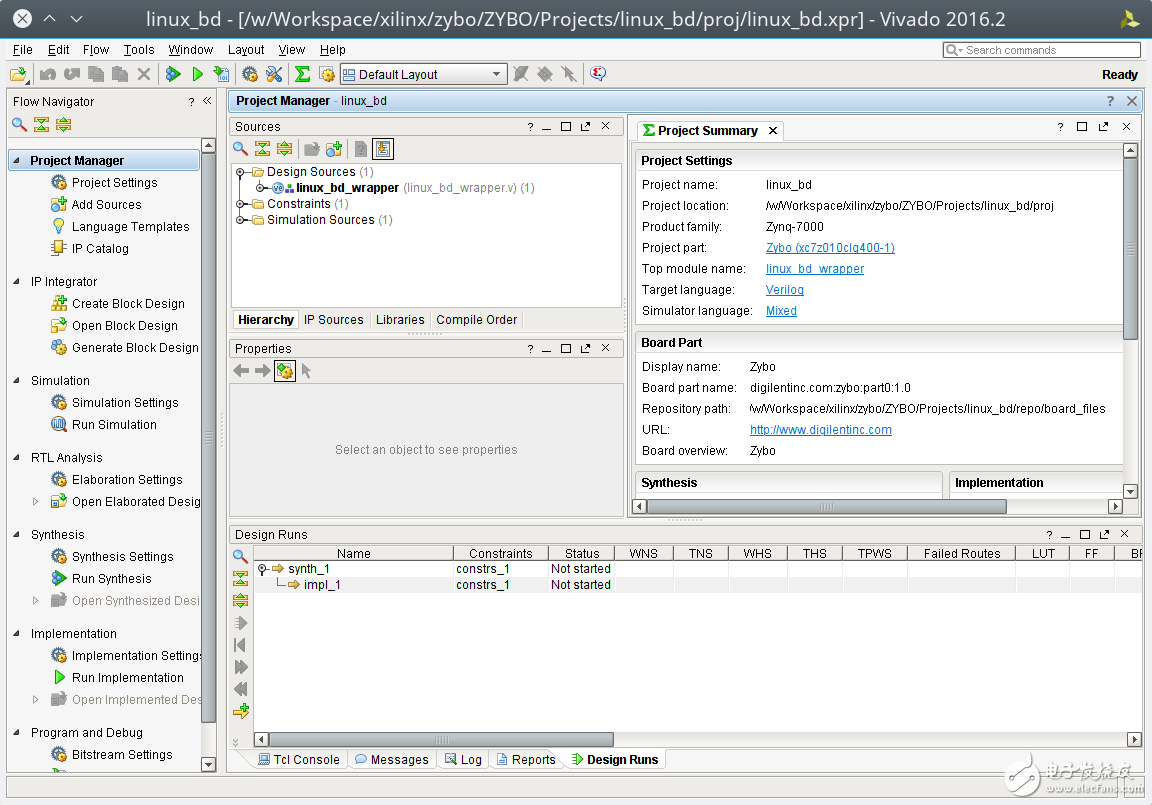Click Run Synthesis icon in main toolbar
The image size is (1152, 805).
click(x=173, y=74)
